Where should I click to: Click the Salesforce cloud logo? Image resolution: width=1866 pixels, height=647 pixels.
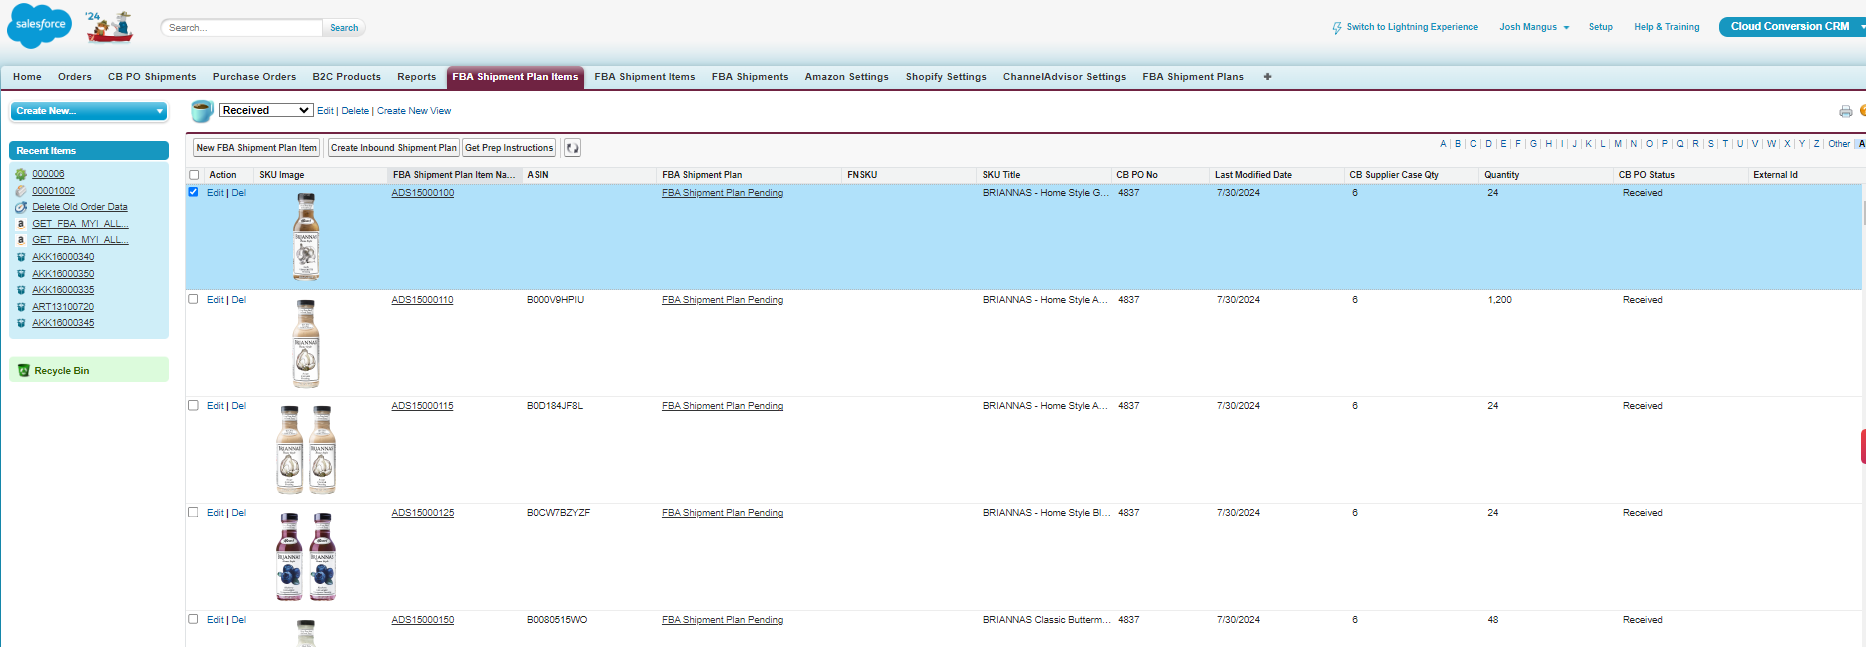click(40, 25)
